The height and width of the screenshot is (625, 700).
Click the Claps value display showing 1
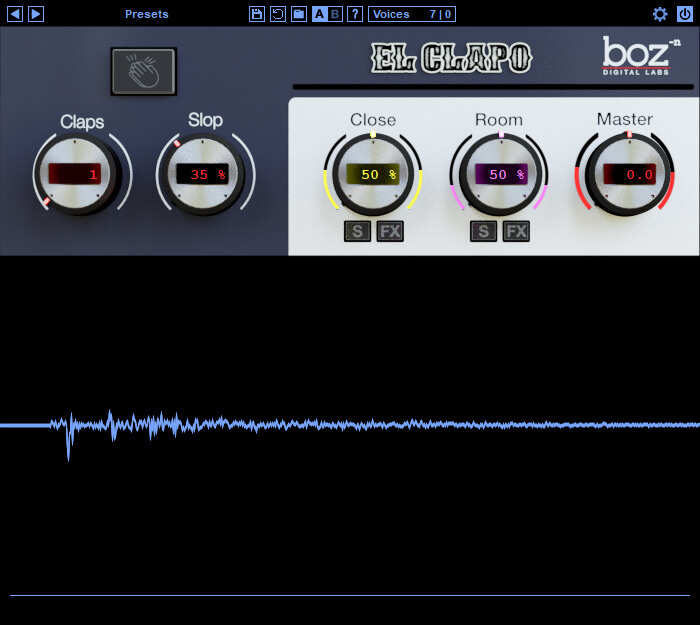click(x=75, y=174)
